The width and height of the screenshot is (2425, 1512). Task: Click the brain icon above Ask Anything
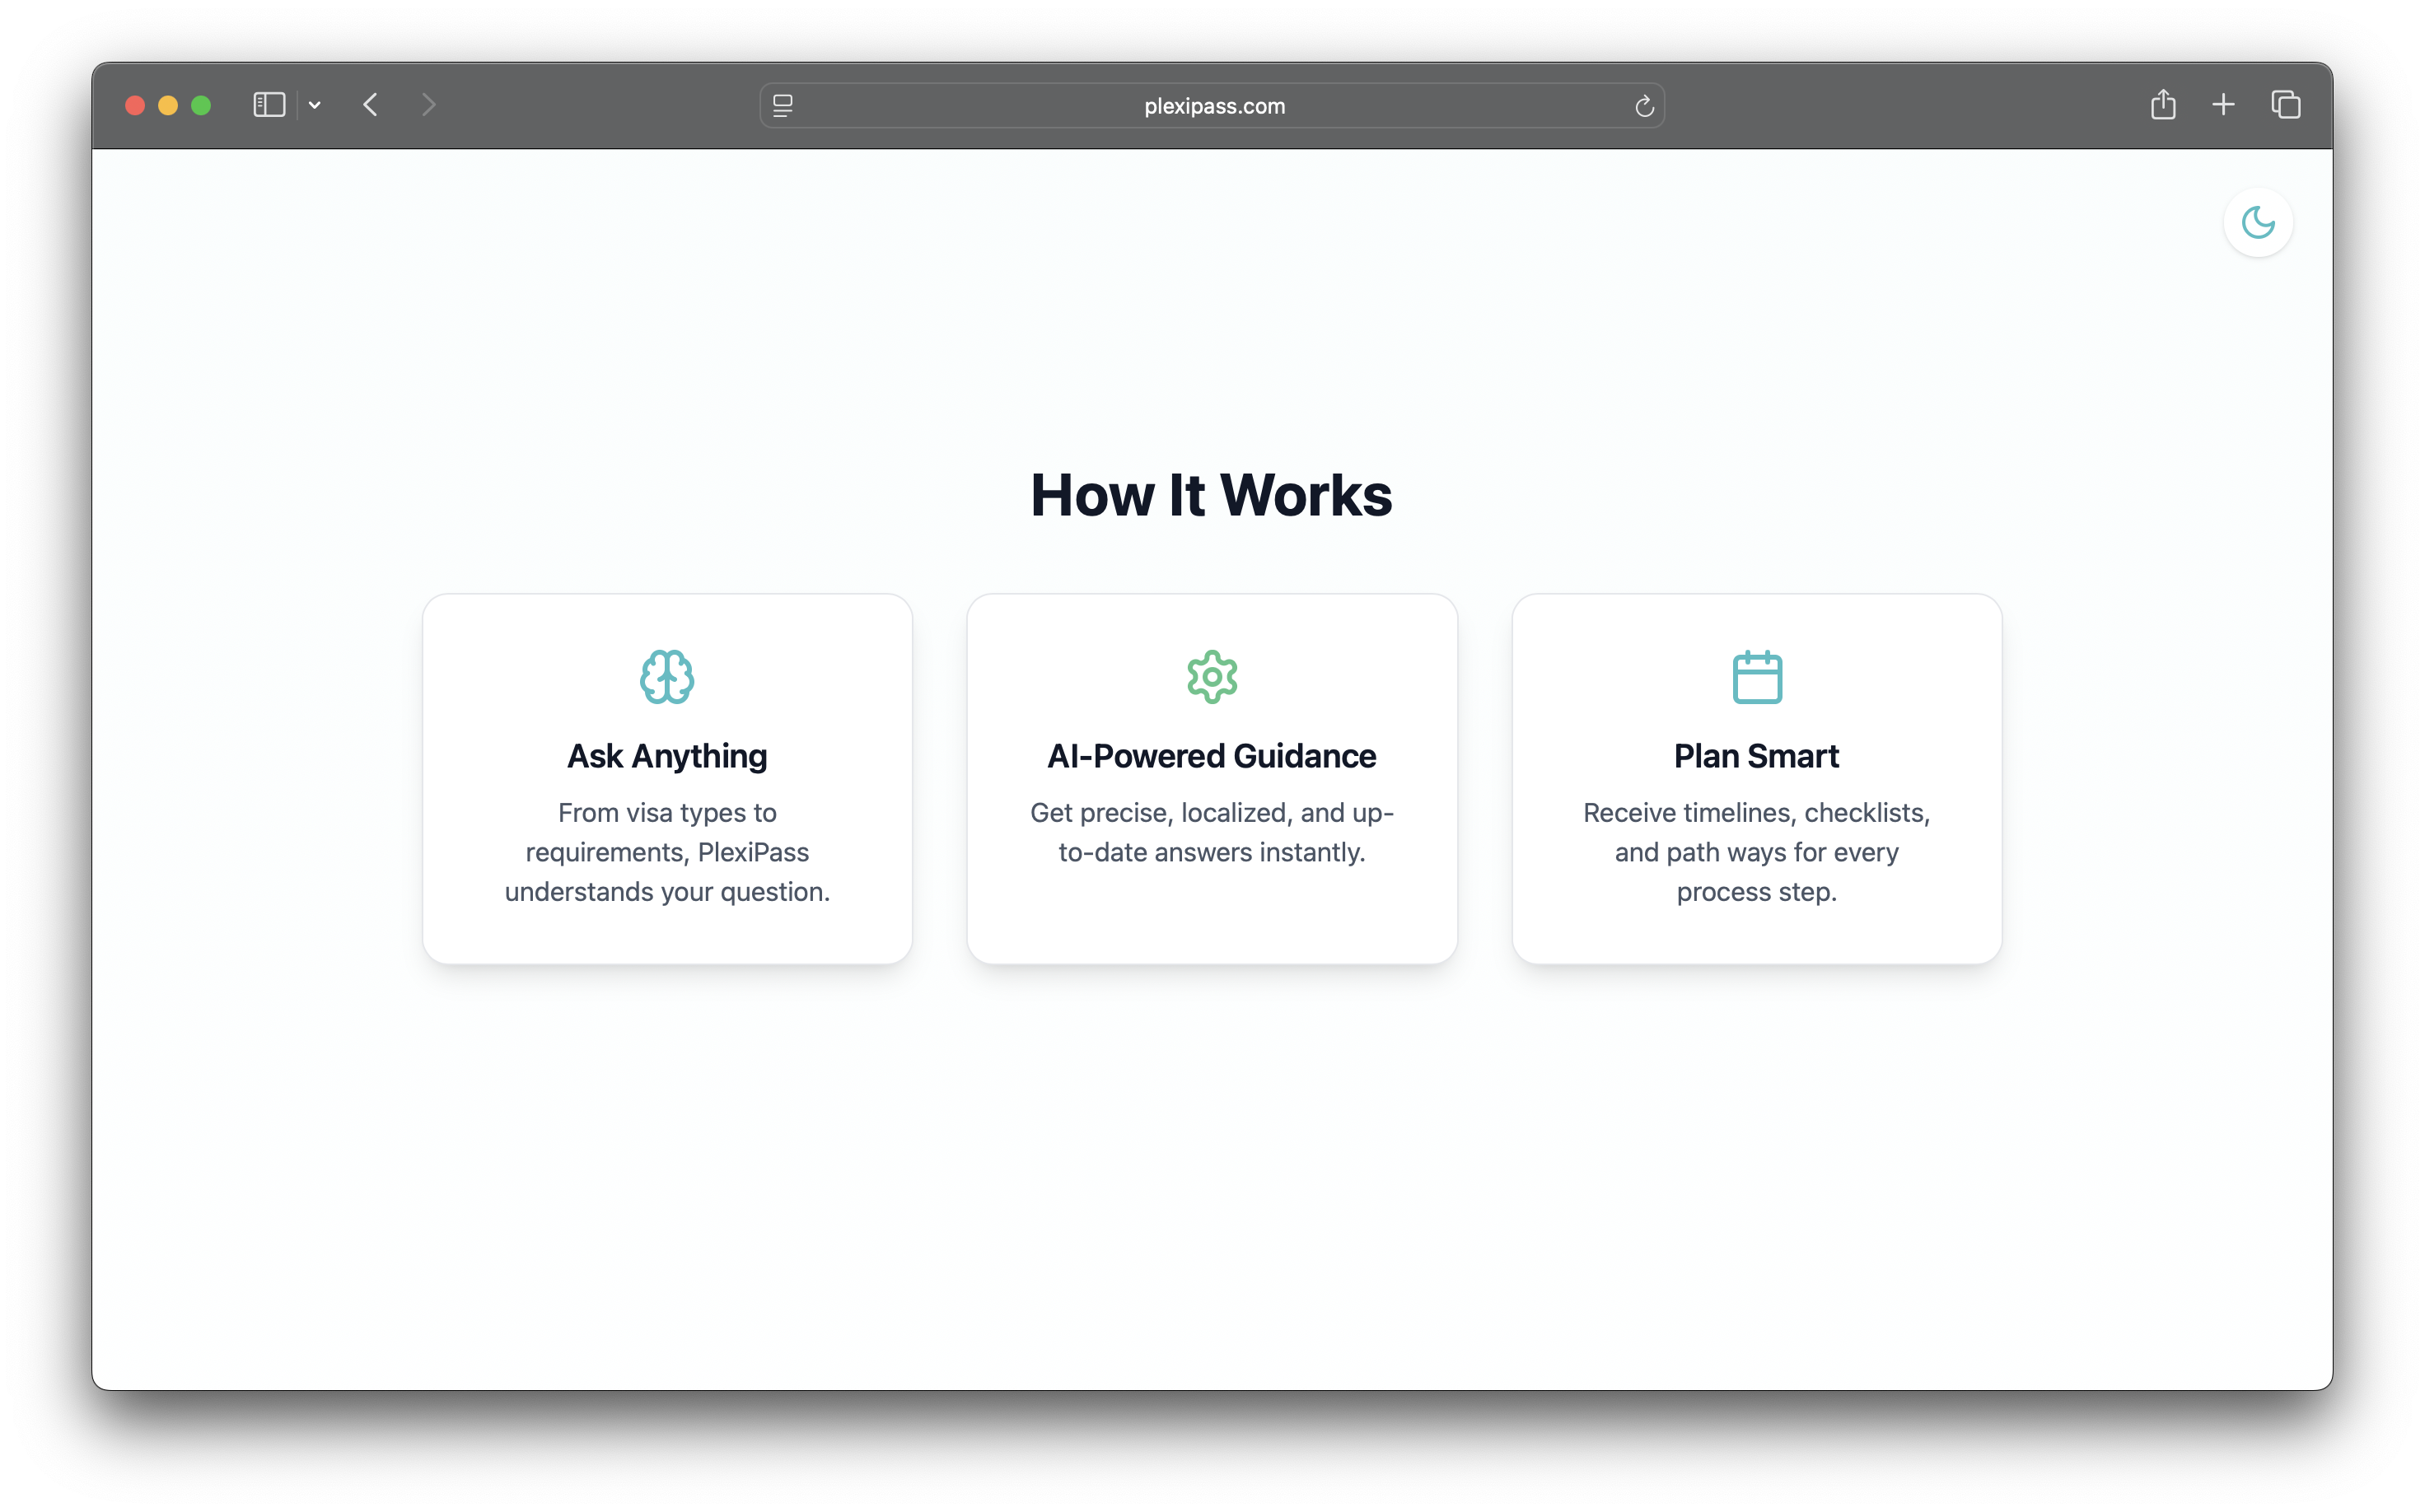pos(667,677)
